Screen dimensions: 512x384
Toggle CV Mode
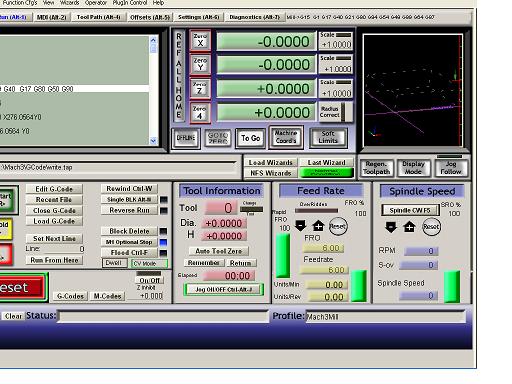tap(149, 263)
